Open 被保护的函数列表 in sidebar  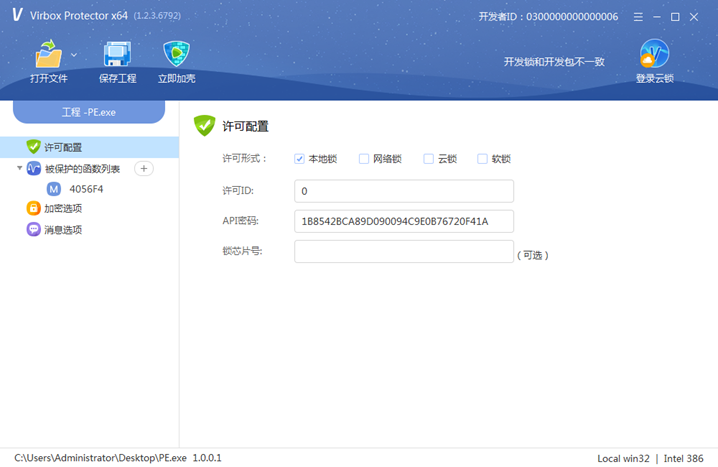(82, 169)
